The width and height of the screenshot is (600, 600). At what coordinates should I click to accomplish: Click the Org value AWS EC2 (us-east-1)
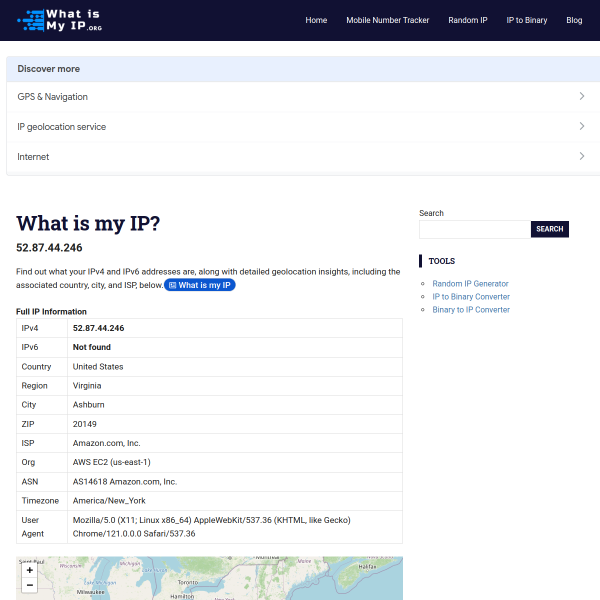click(x=111, y=462)
